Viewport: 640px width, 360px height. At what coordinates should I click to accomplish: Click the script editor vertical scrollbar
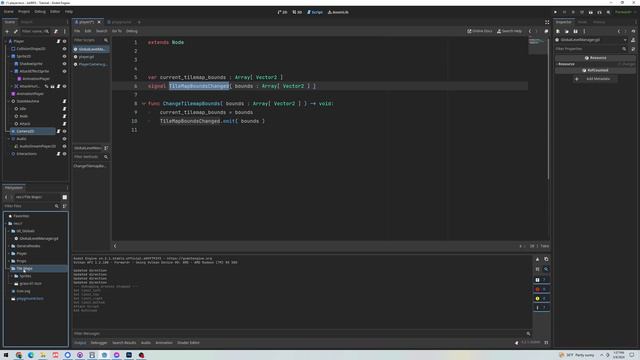click(x=548, y=108)
